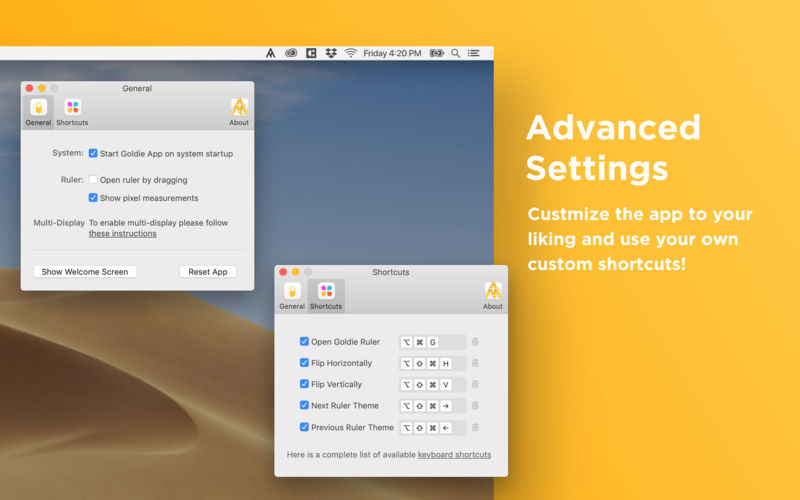The image size is (800, 500).
Task: Click the Reset App button
Action: [x=208, y=272]
